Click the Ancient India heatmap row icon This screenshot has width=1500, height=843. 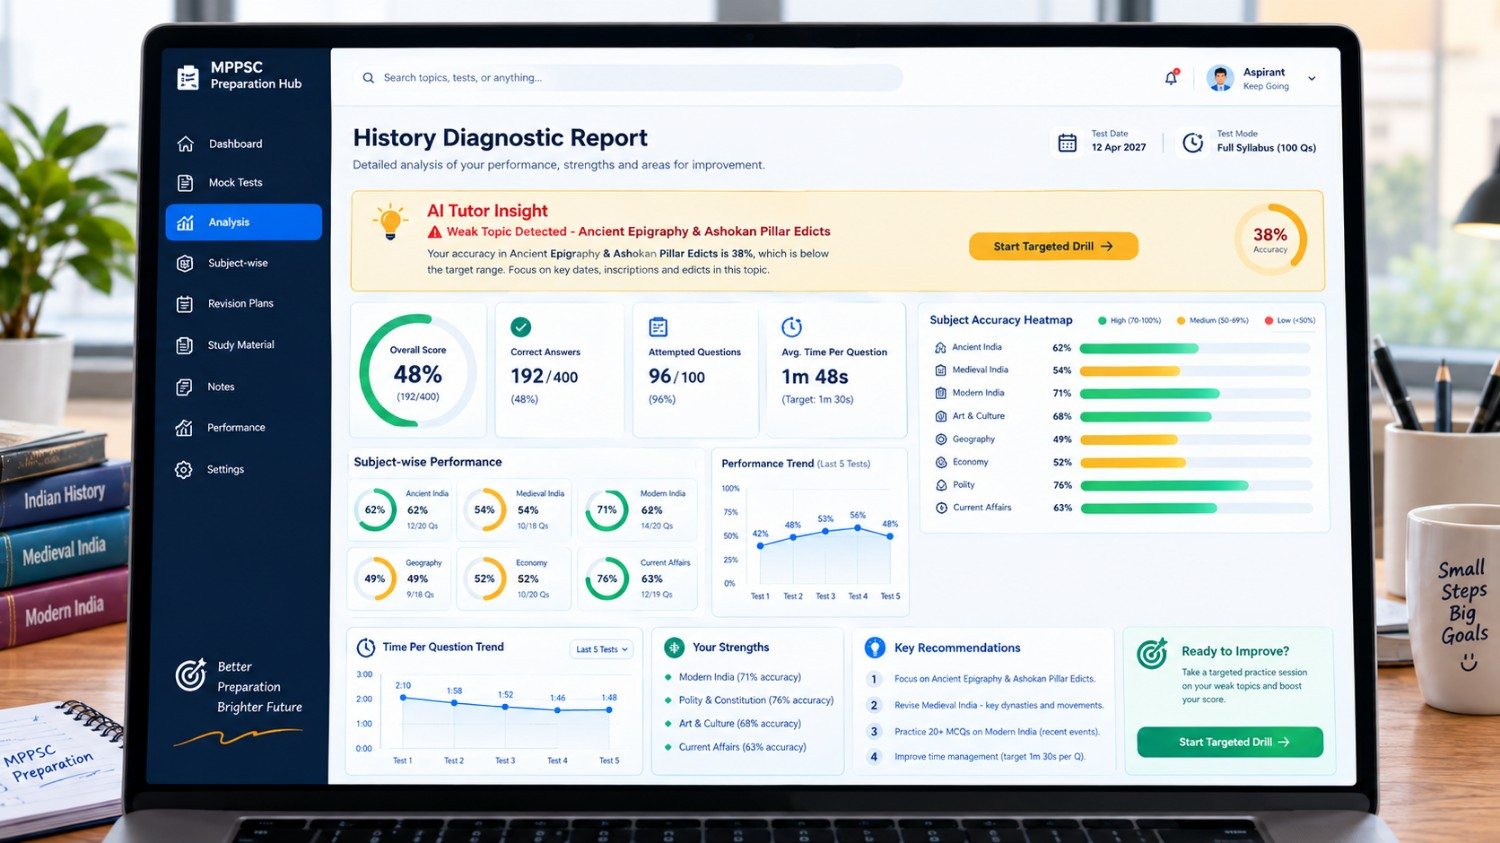tap(940, 348)
